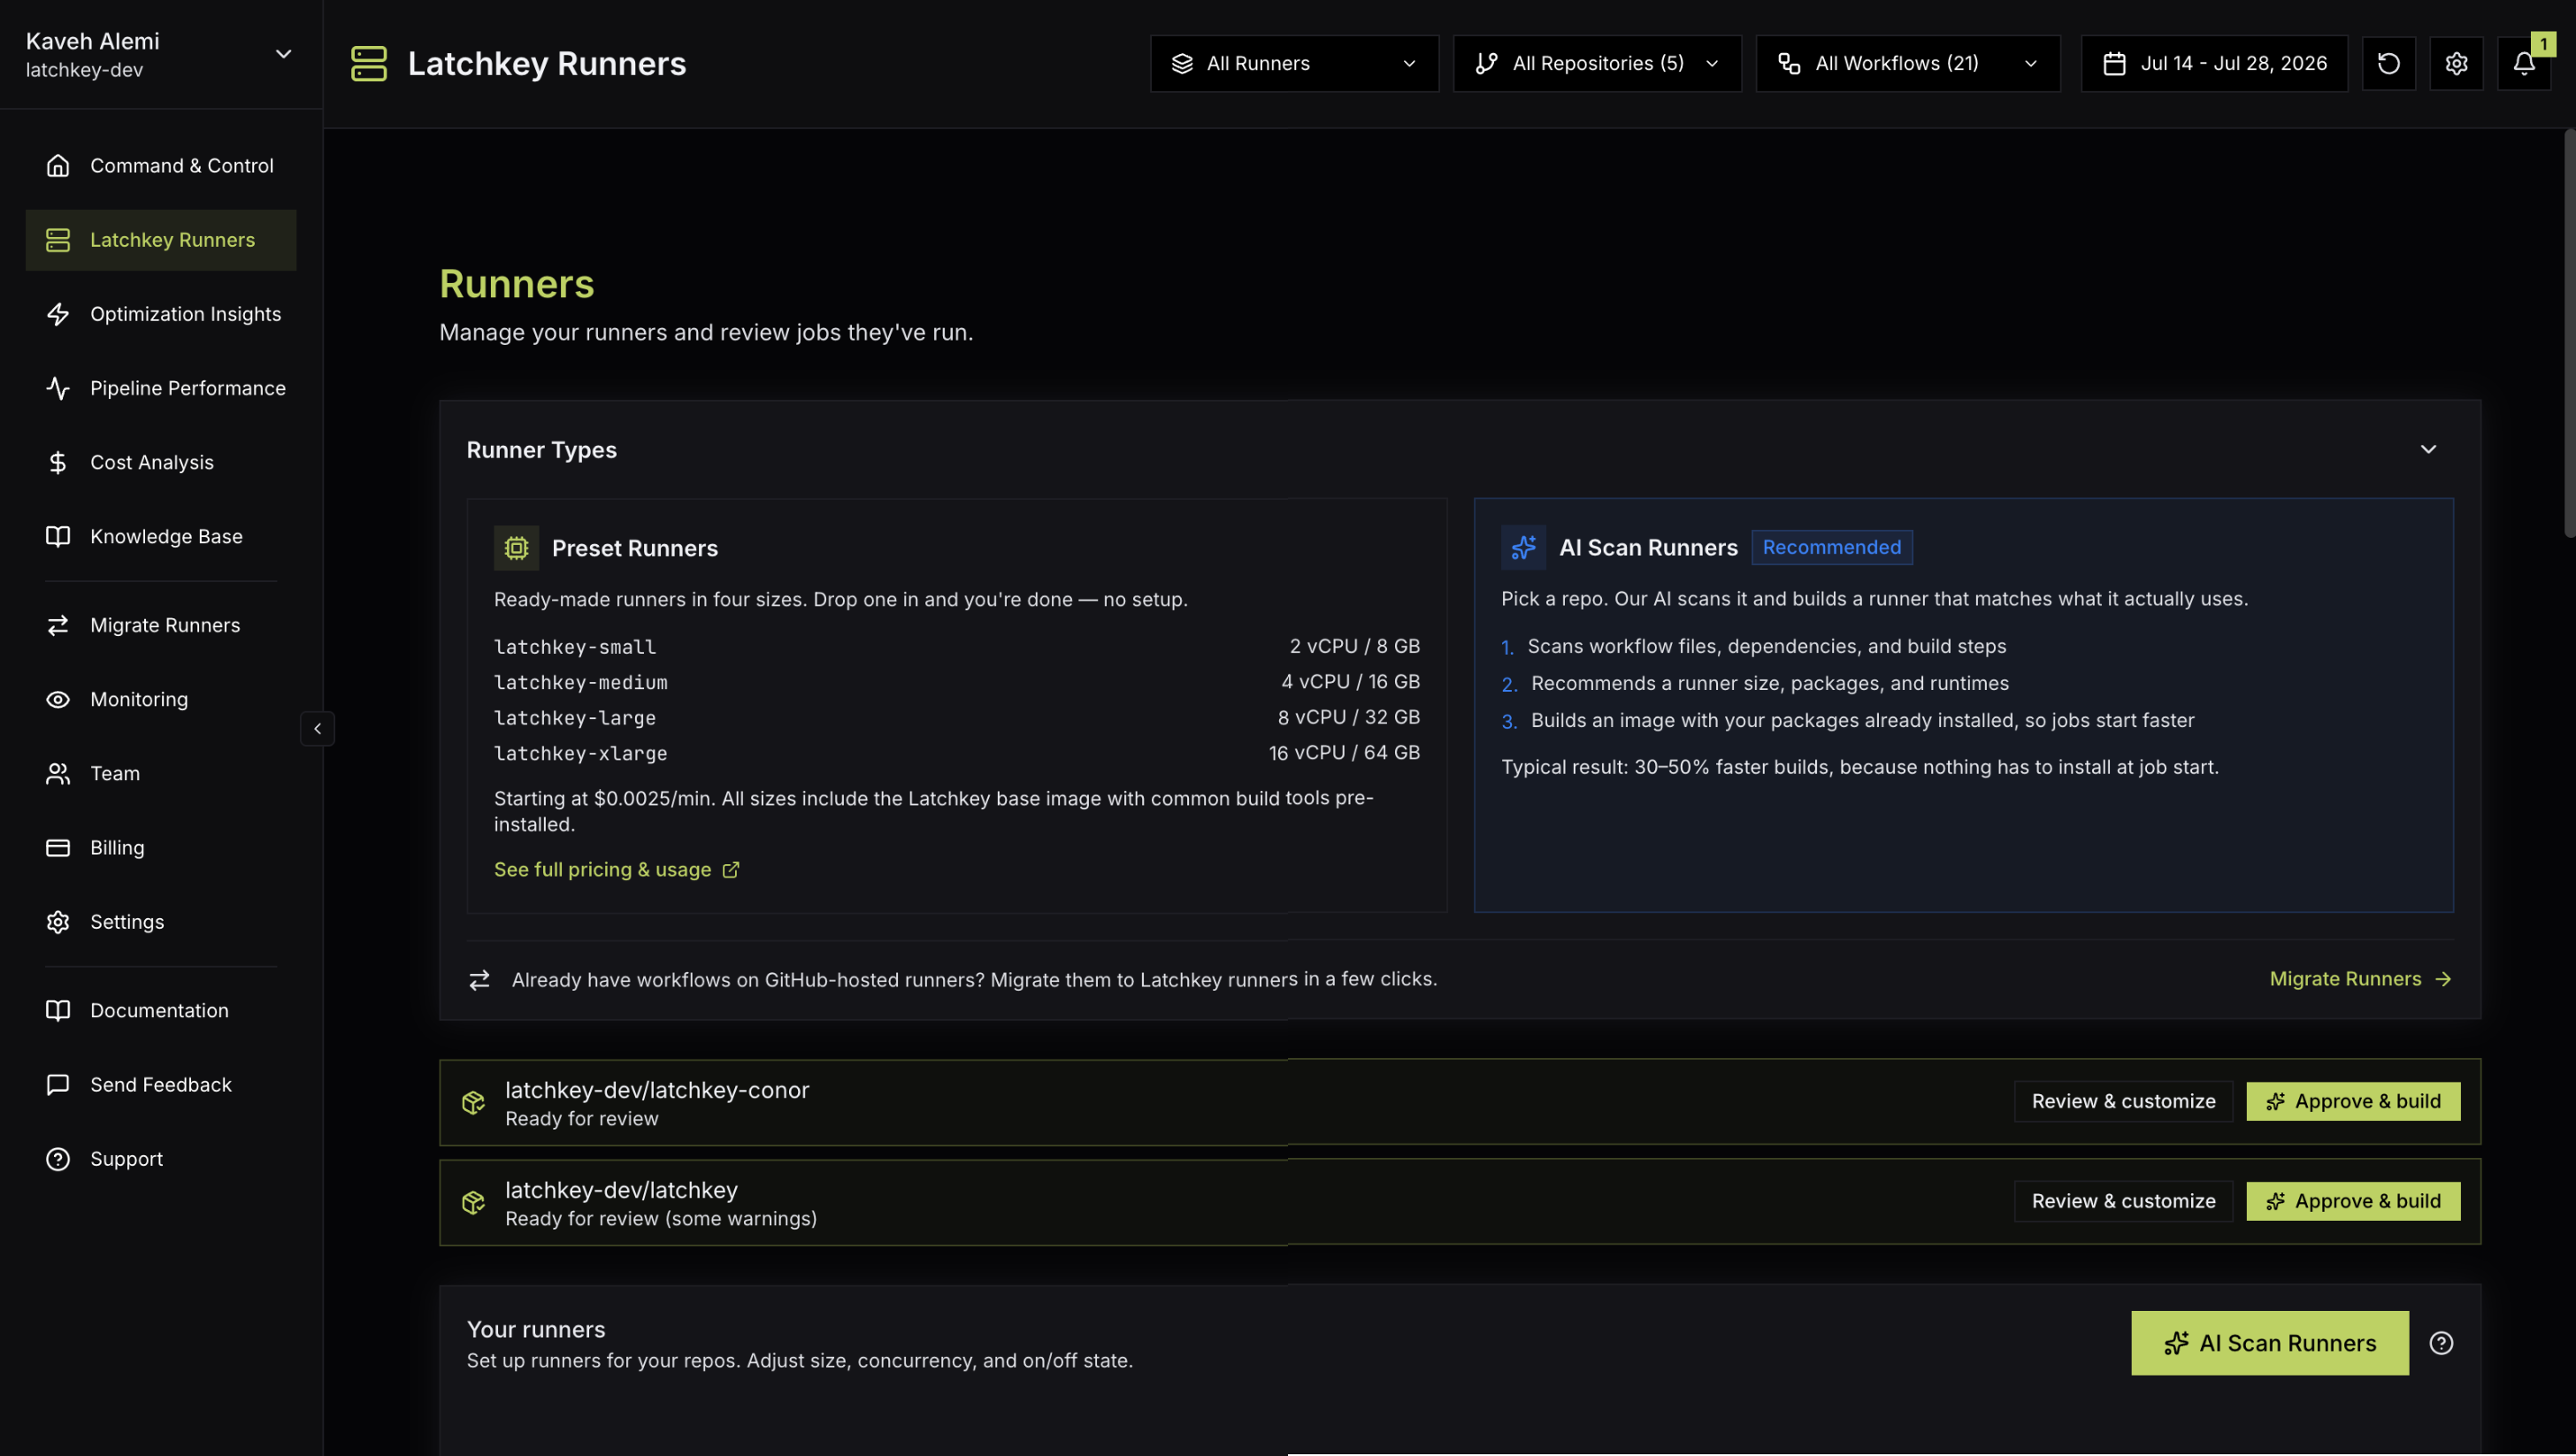Viewport: 2576px width, 1456px height.
Task: Open Send Feedback from the sidebar
Action: point(160,1084)
